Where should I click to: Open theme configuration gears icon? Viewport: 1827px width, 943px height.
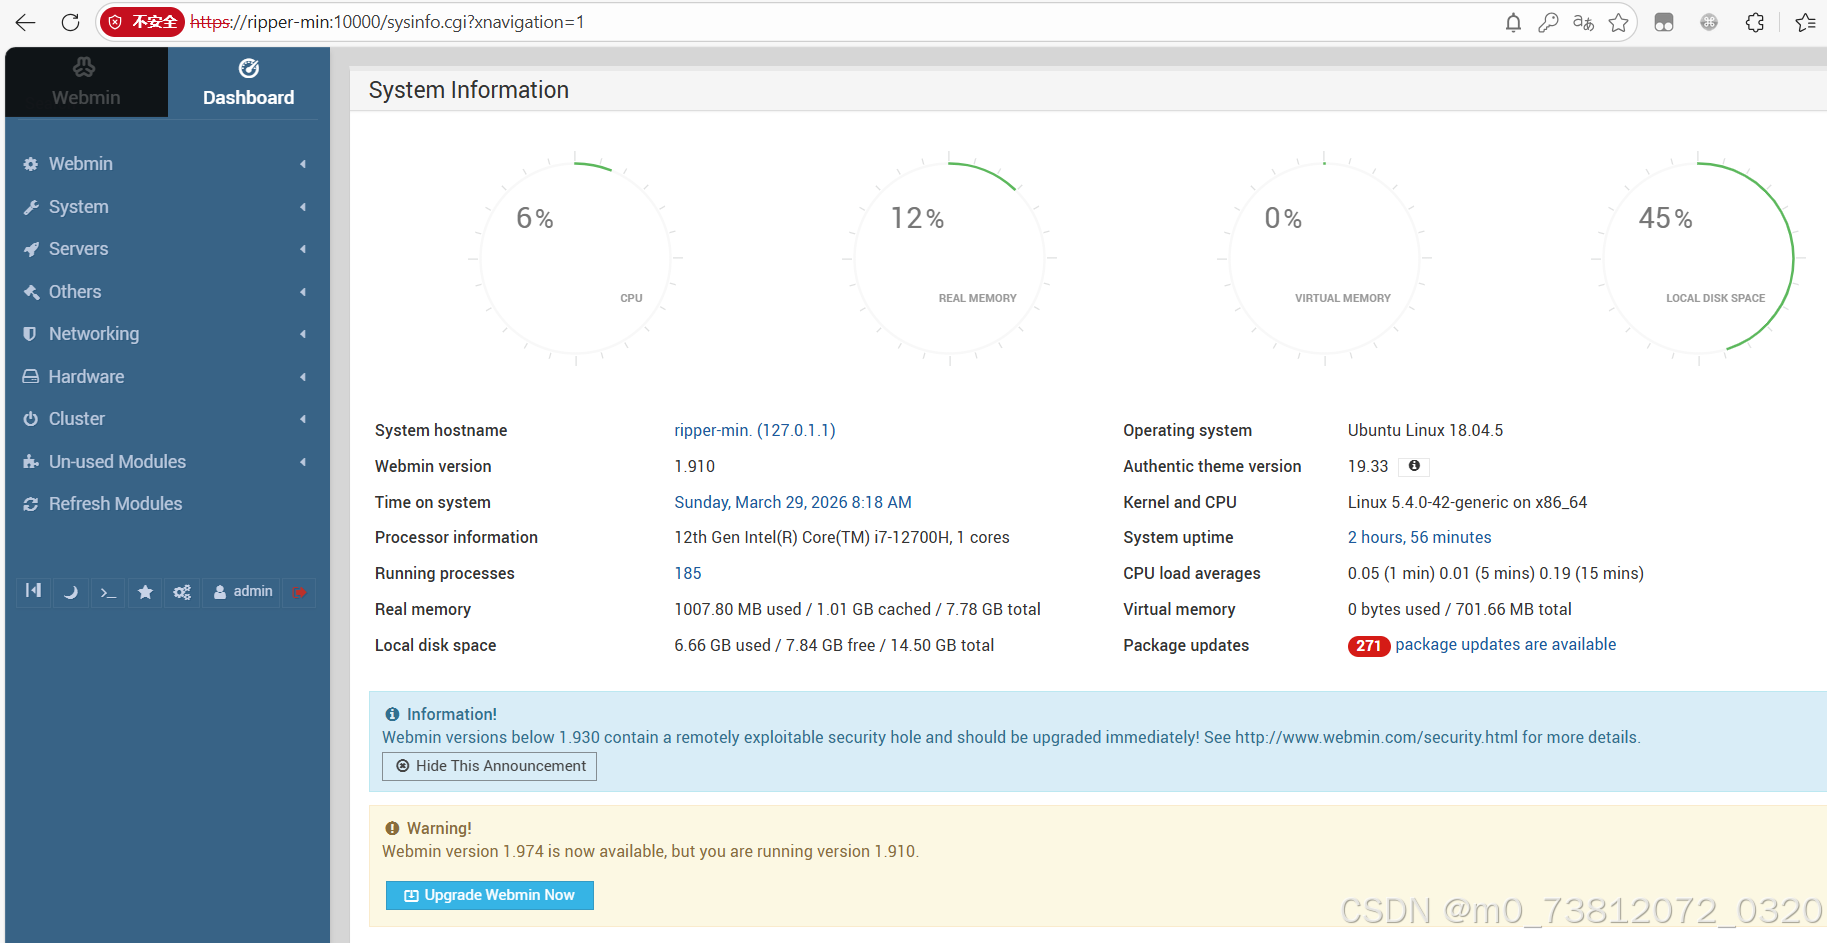click(182, 592)
